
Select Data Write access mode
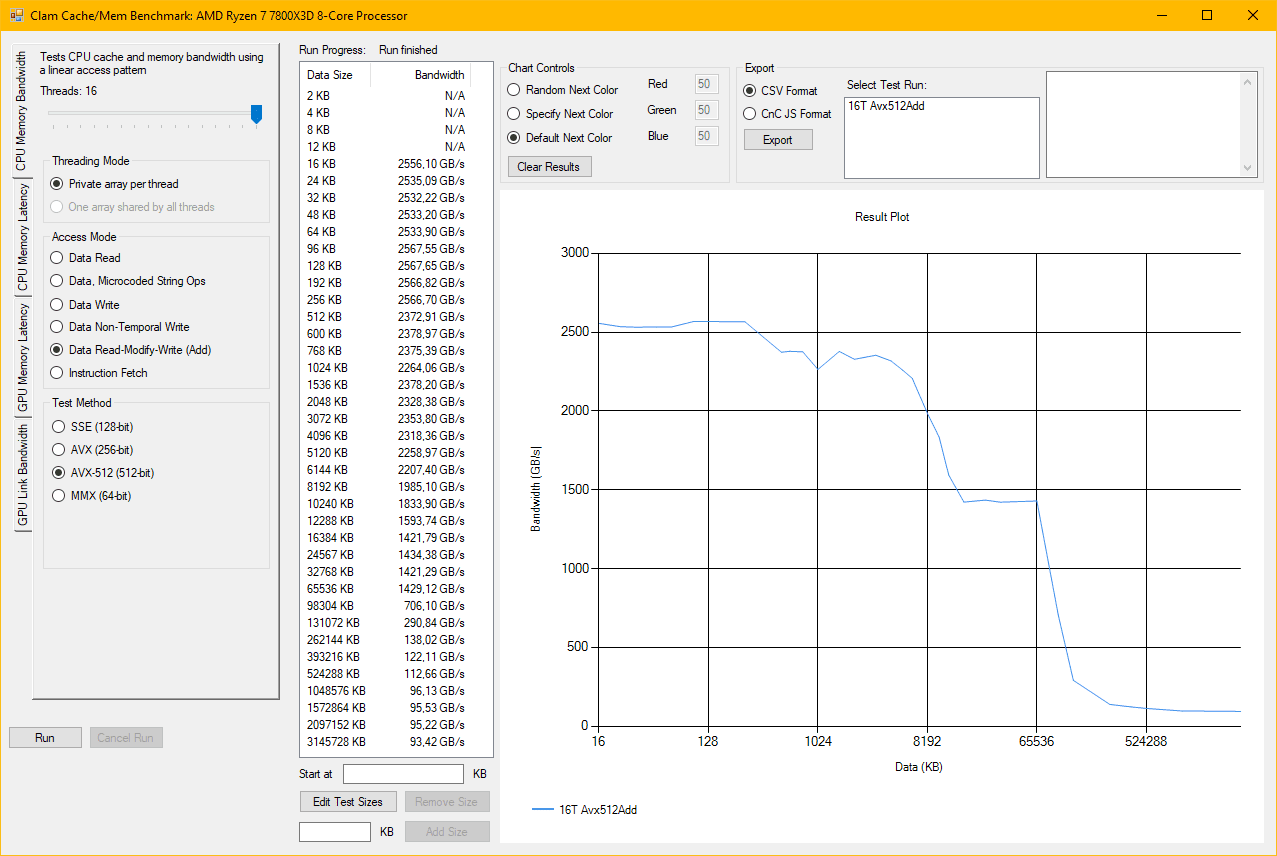point(85,304)
